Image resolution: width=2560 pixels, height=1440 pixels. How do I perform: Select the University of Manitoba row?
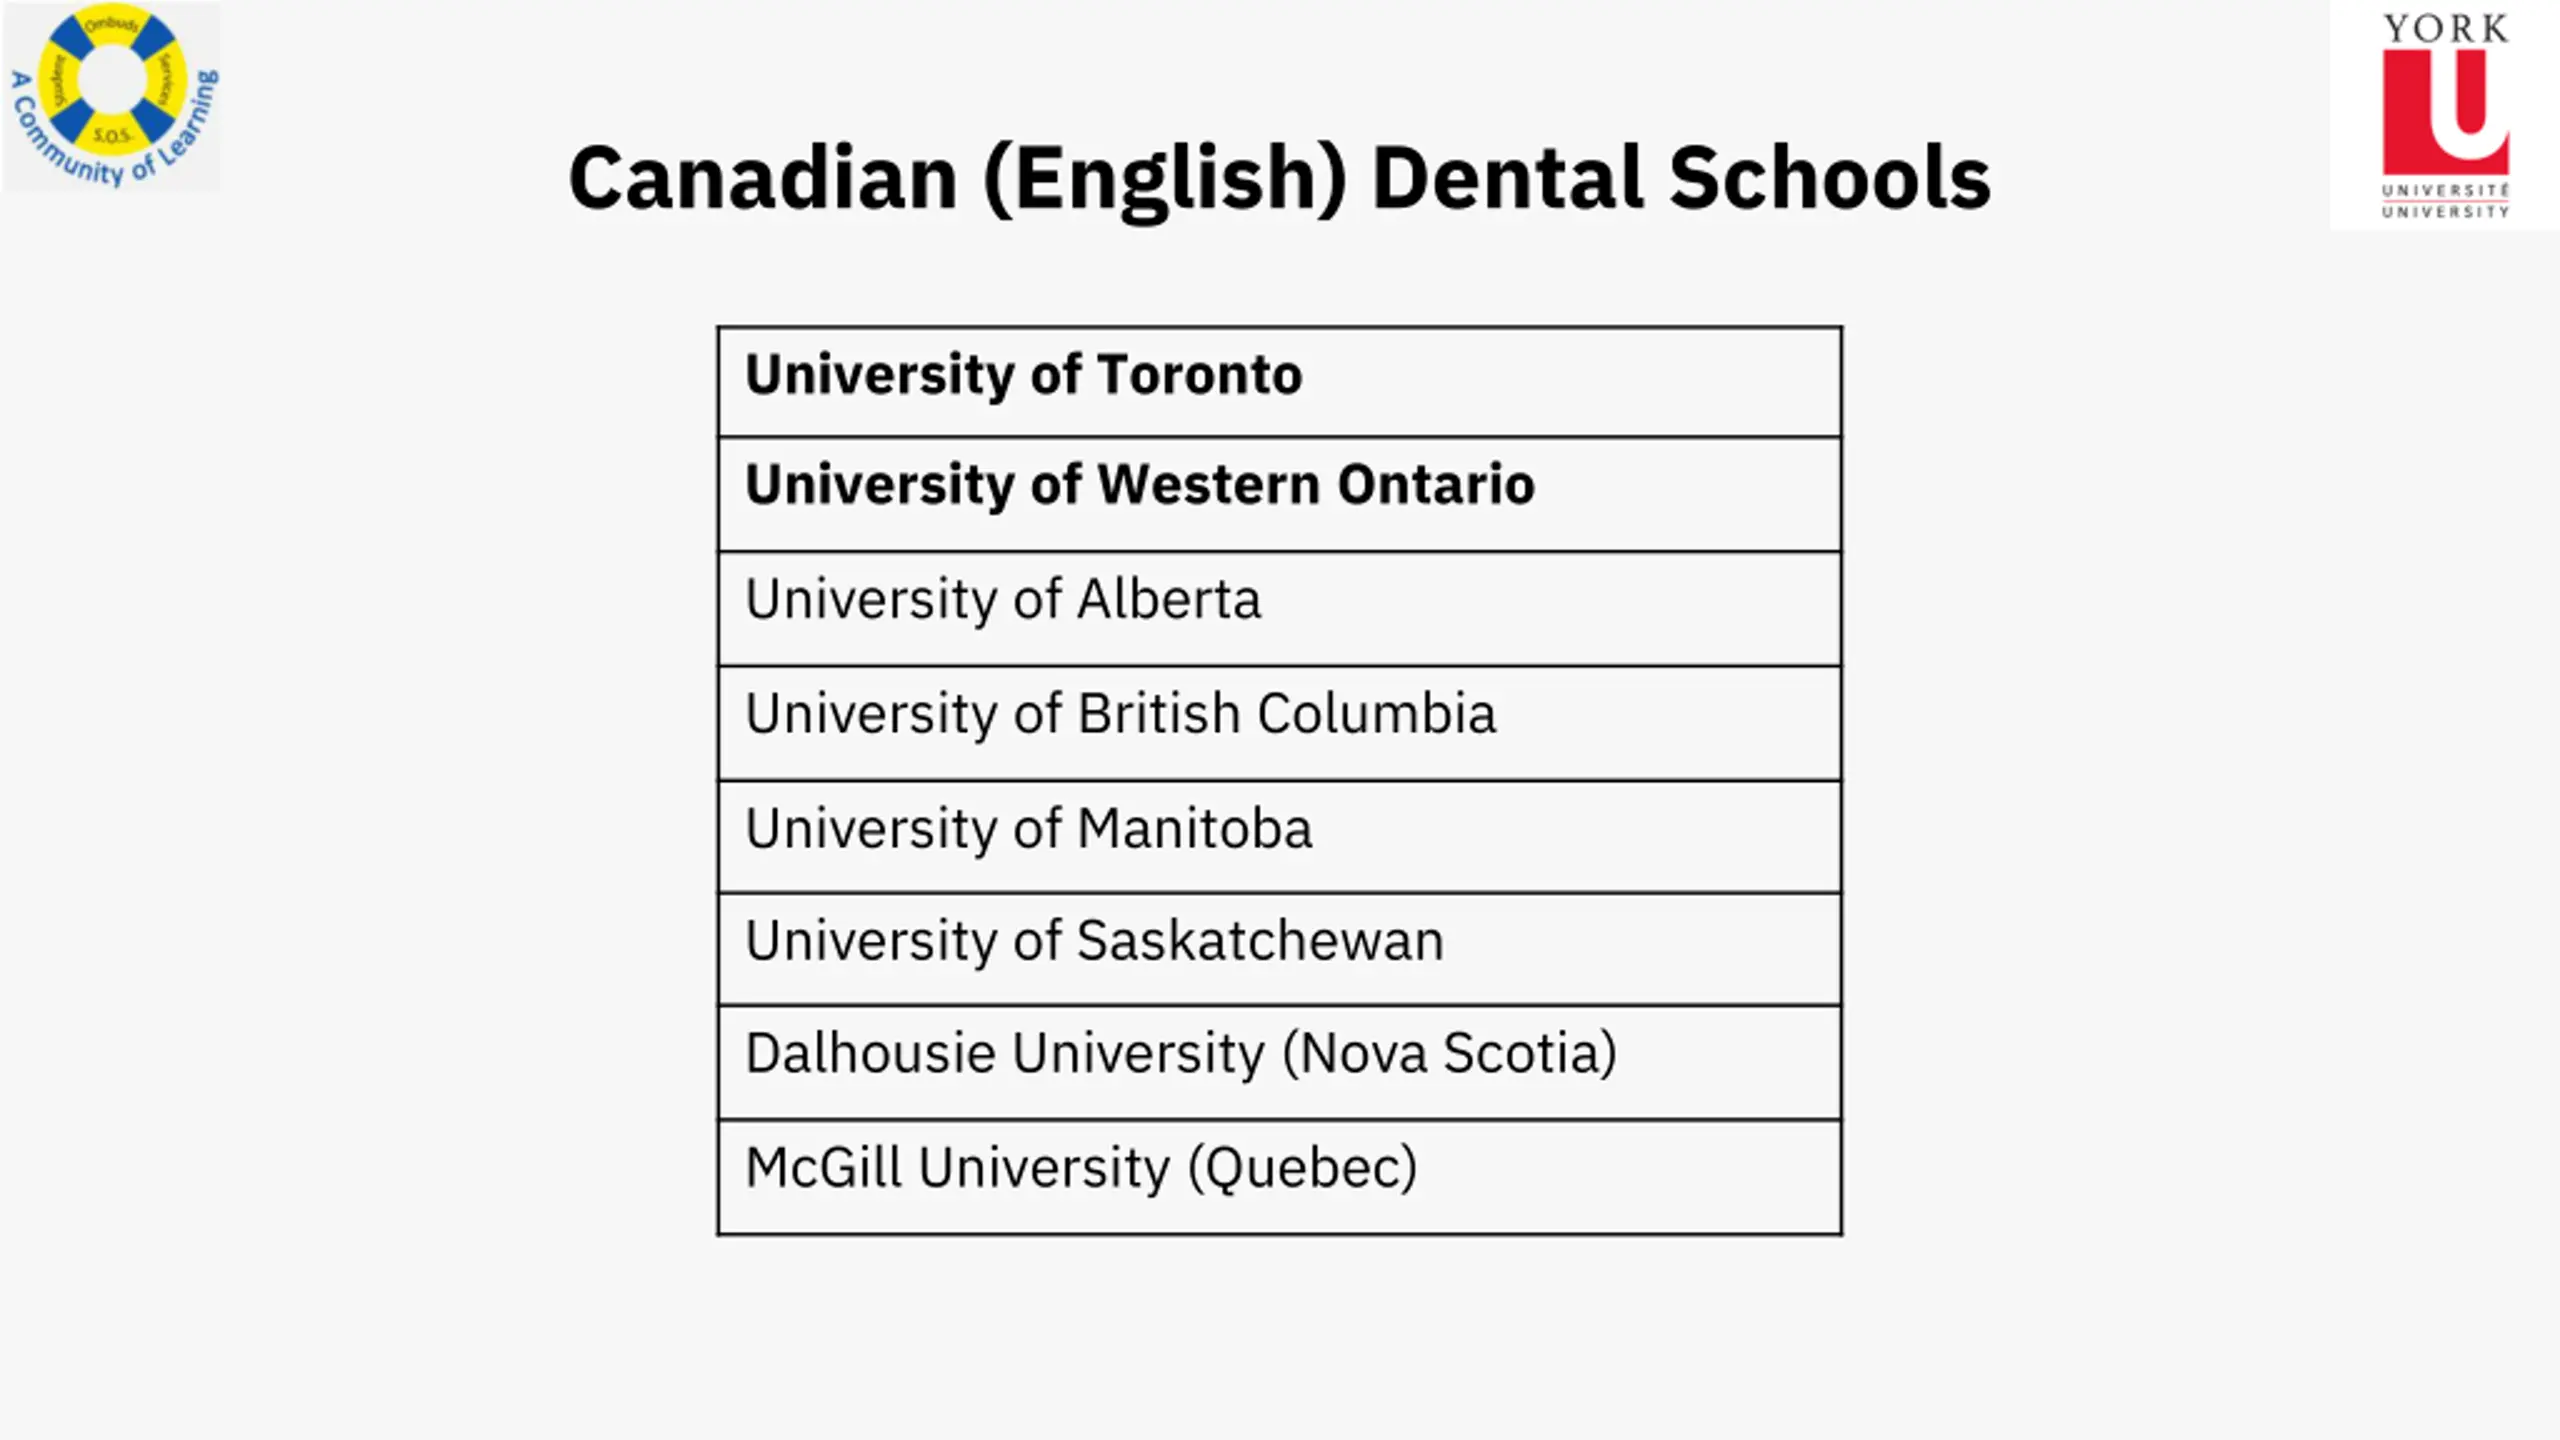[1279, 837]
